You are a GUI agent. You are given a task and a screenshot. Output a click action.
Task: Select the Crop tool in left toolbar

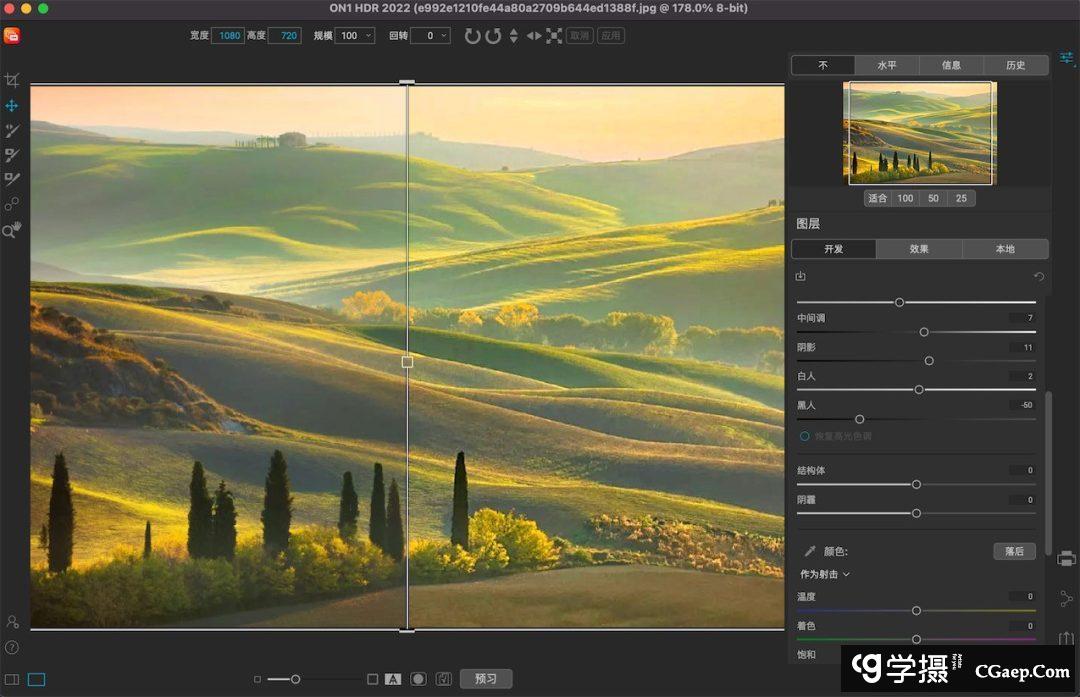12,81
